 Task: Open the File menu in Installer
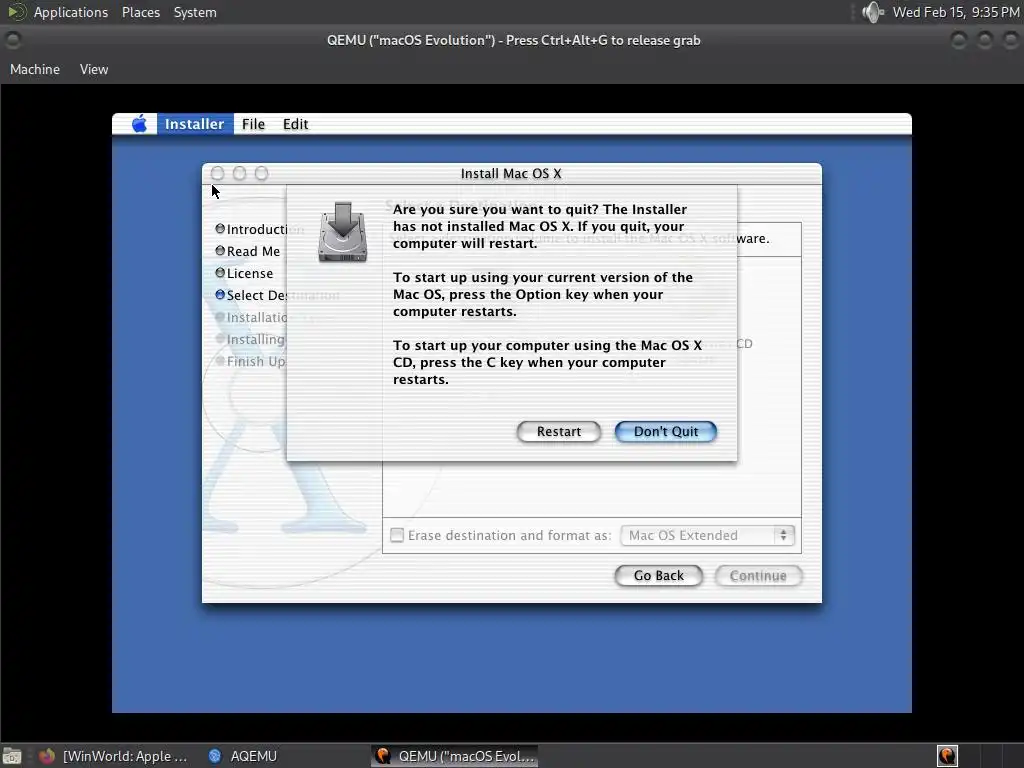(253, 124)
